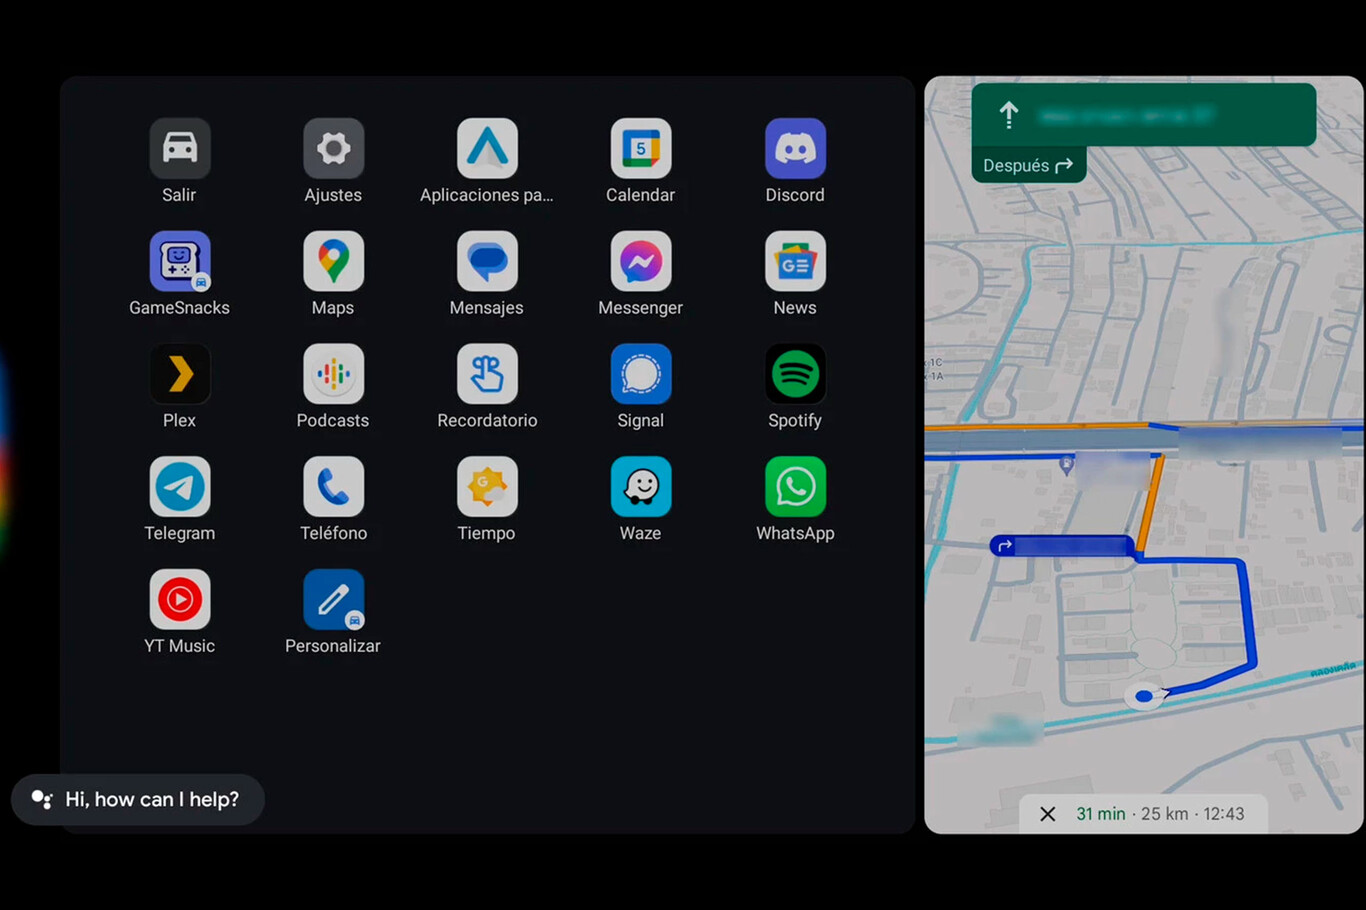
Task: Tap the Google Assistant prompt bubble
Action: [x=138, y=800]
